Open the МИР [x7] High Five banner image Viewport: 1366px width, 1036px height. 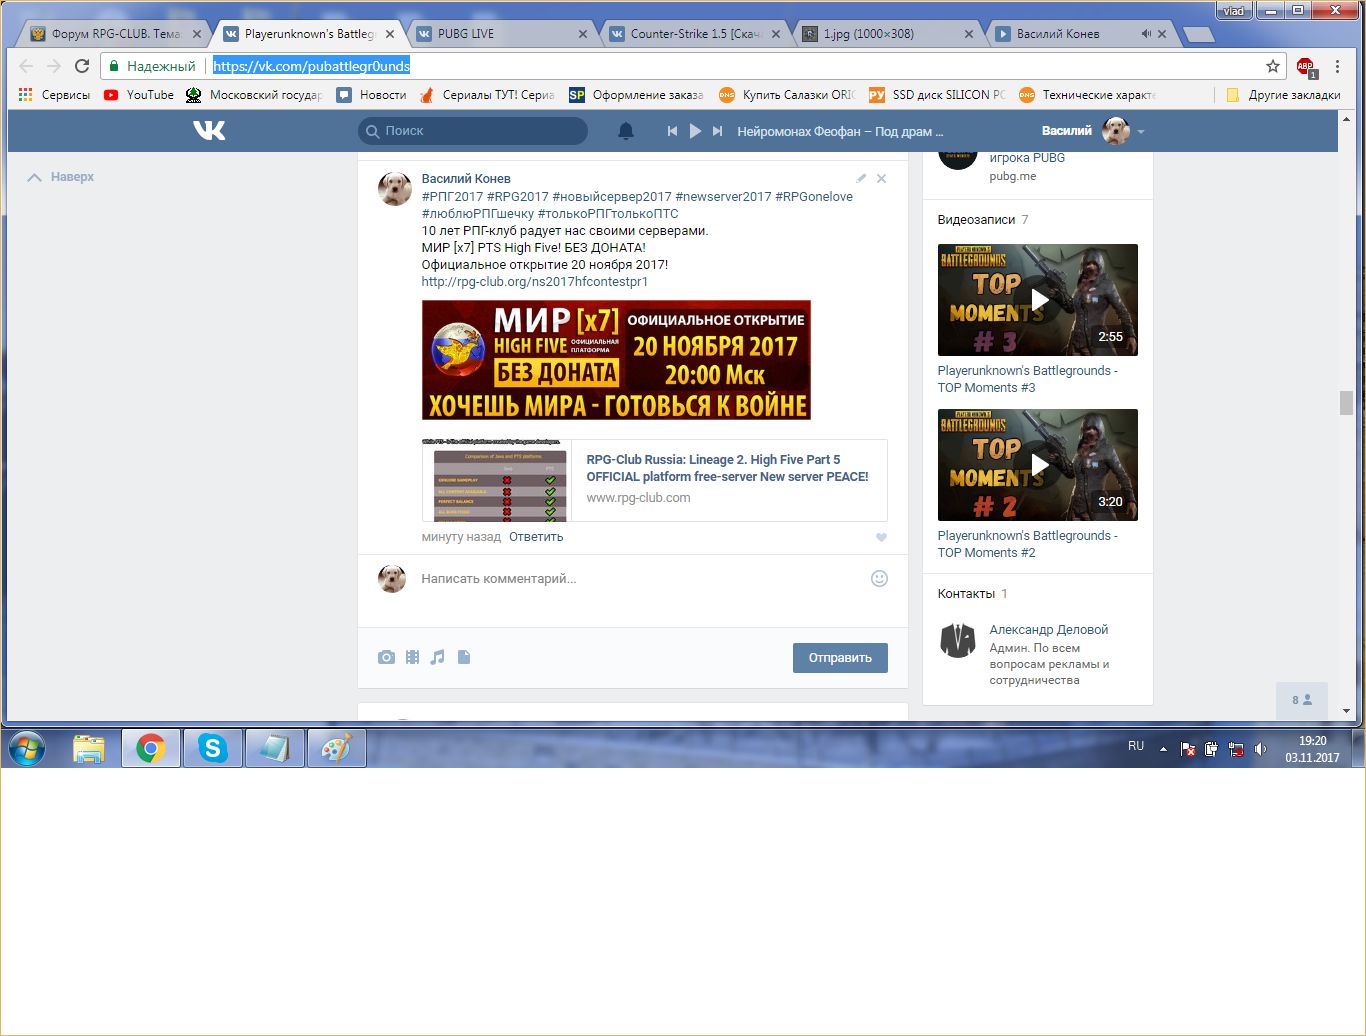tap(616, 360)
